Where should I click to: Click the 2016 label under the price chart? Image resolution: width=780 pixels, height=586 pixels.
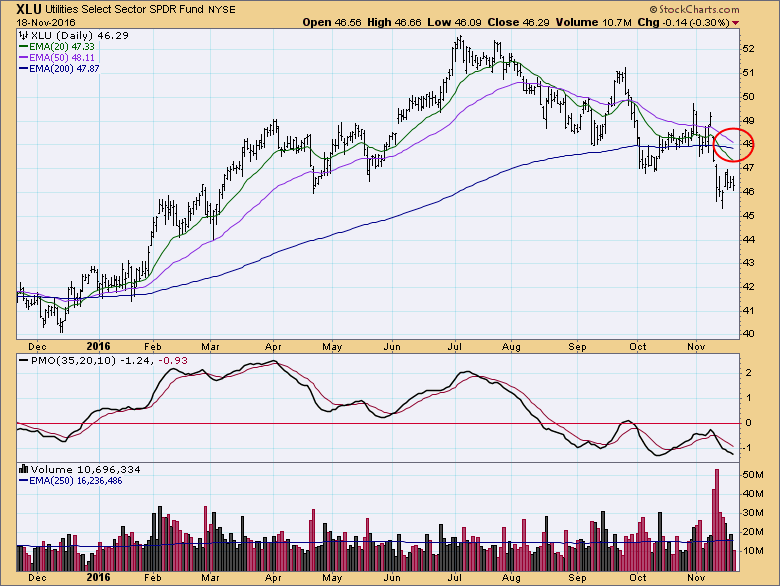[98, 346]
